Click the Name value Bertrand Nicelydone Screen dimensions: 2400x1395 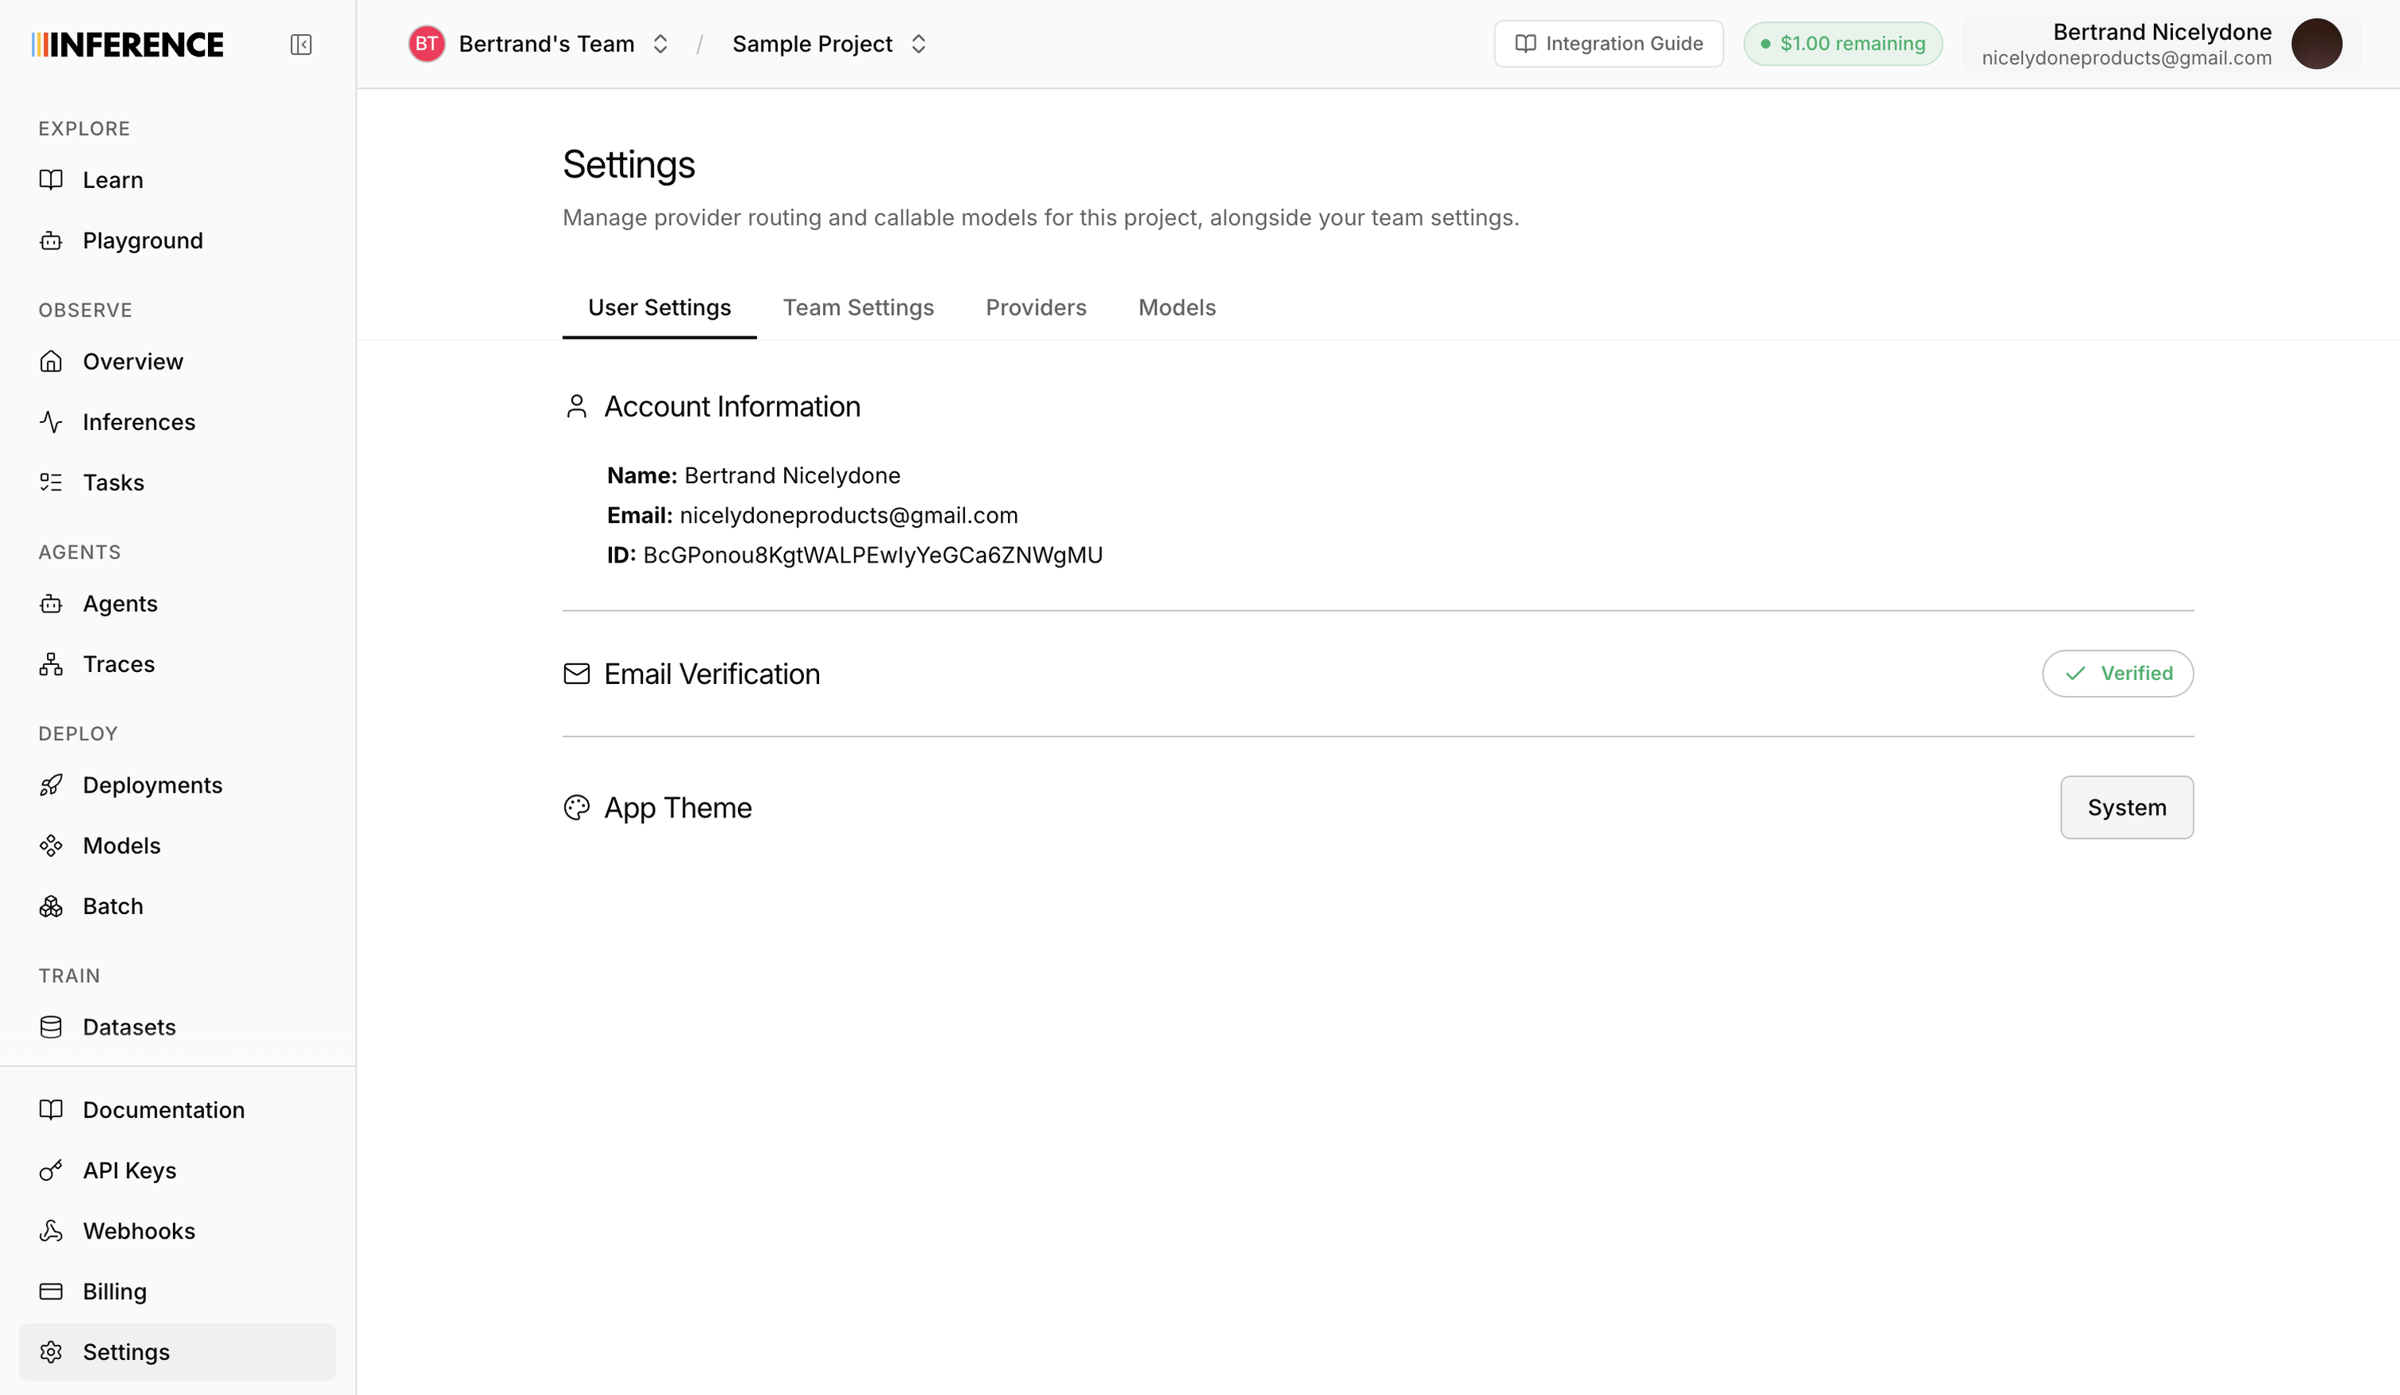click(x=792, y=475)
